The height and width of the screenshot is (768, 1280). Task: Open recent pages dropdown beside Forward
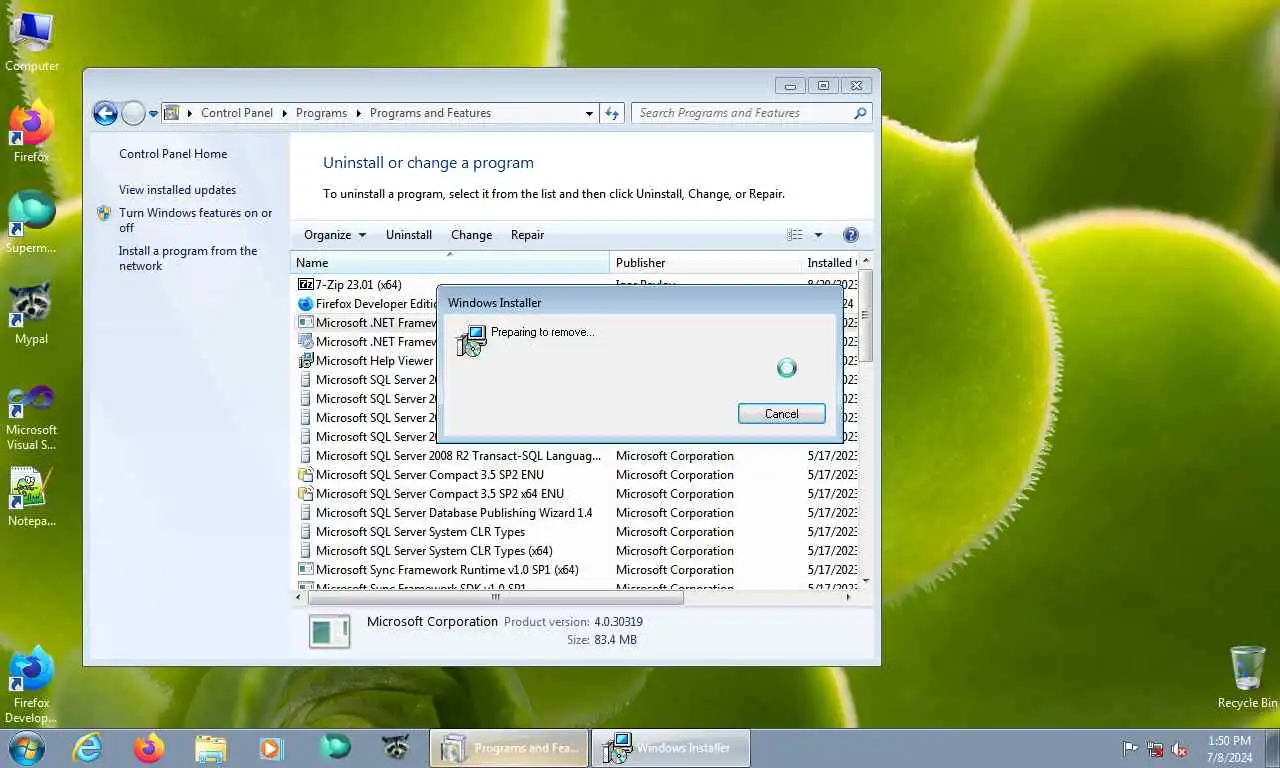coord(153,114)
